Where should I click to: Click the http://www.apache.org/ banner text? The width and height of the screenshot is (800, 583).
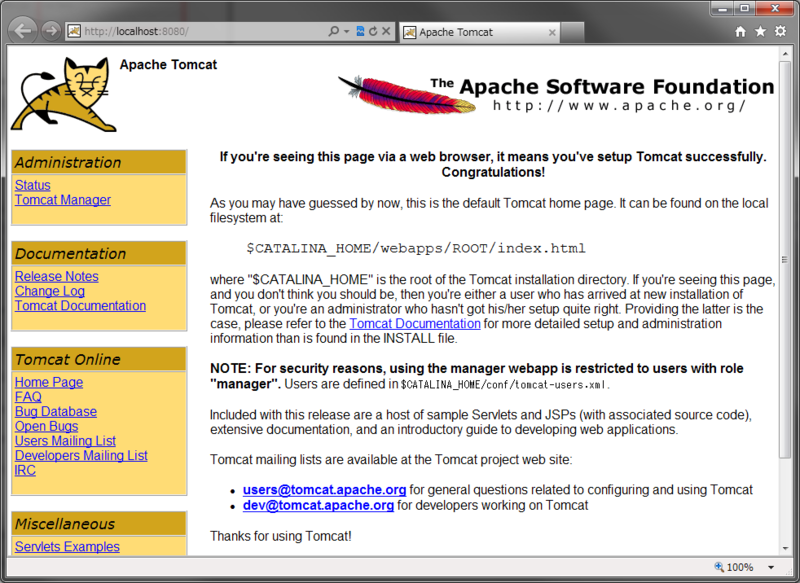tap(619, 106)
